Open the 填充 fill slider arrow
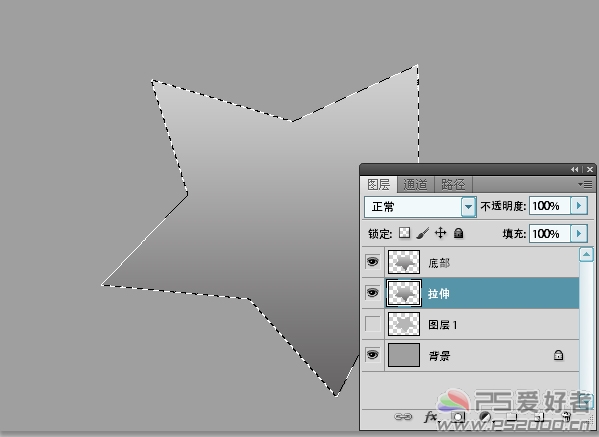599x437 pixels. [579, 233]
